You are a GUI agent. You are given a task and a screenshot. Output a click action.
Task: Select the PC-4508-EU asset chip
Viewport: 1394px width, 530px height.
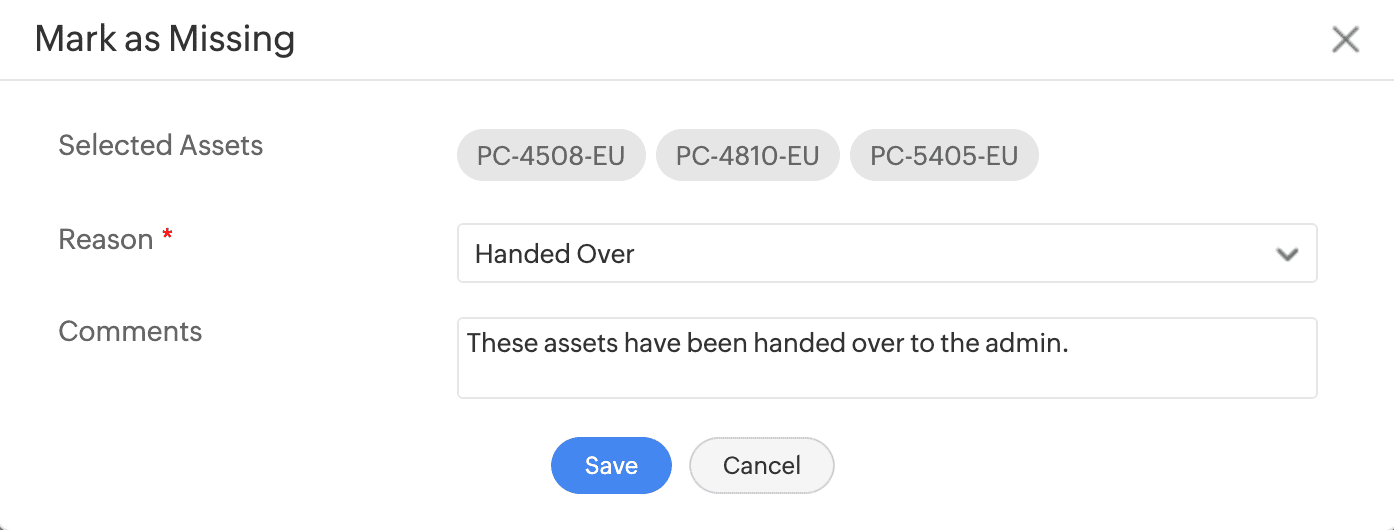(551, 157)
